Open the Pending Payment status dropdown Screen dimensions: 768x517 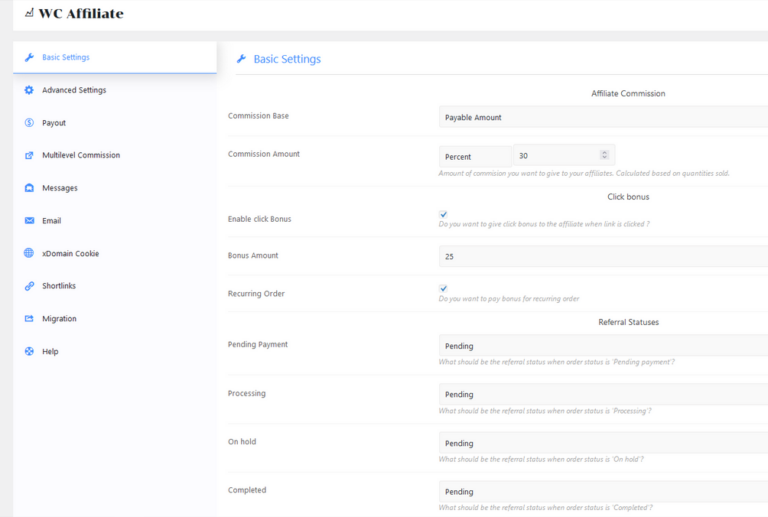603,346
